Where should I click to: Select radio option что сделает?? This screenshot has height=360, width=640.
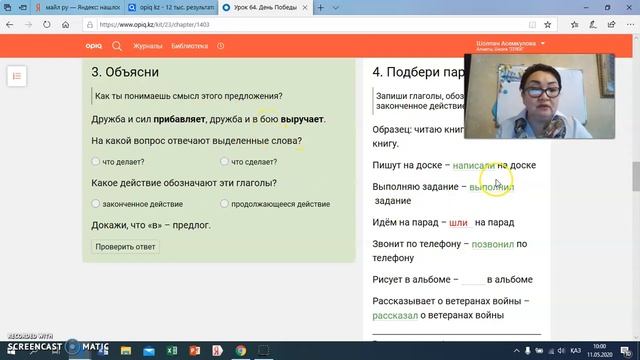click(224, 161)
